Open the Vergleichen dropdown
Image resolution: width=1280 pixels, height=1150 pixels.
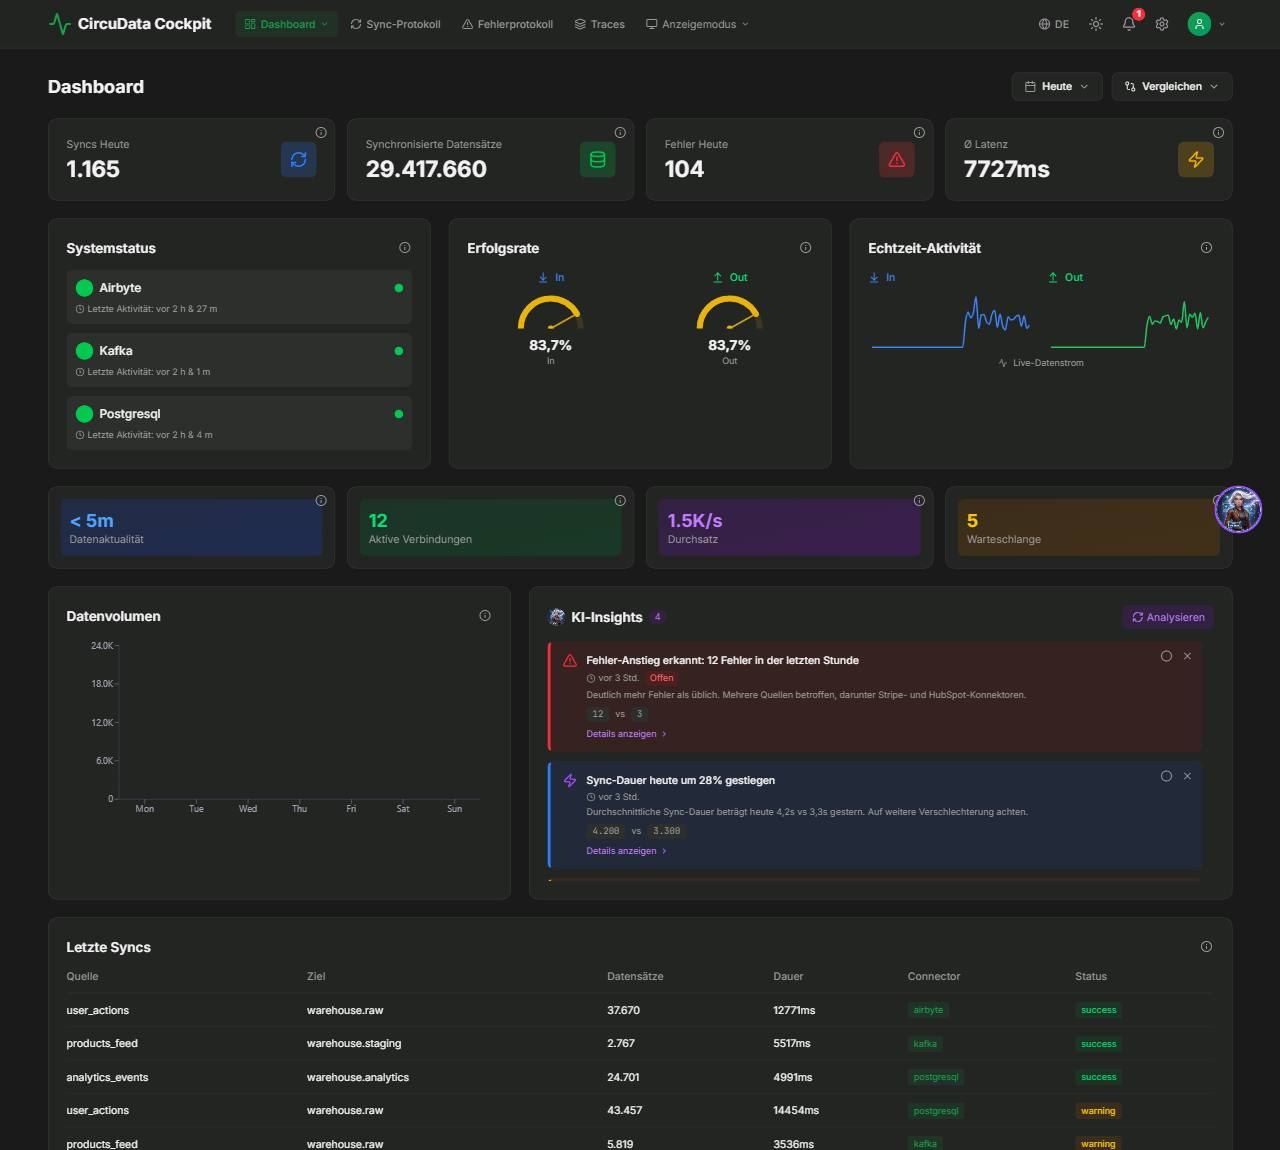[x=1171, y=86]
